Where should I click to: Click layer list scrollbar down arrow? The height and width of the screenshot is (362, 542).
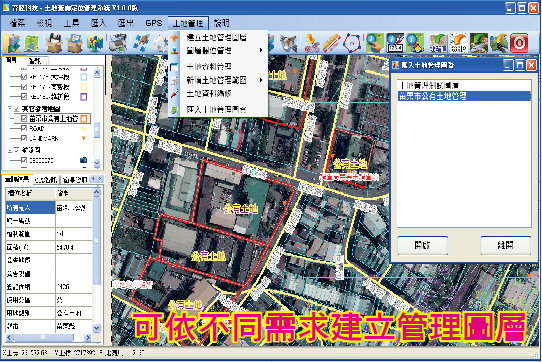pos(97,163)
